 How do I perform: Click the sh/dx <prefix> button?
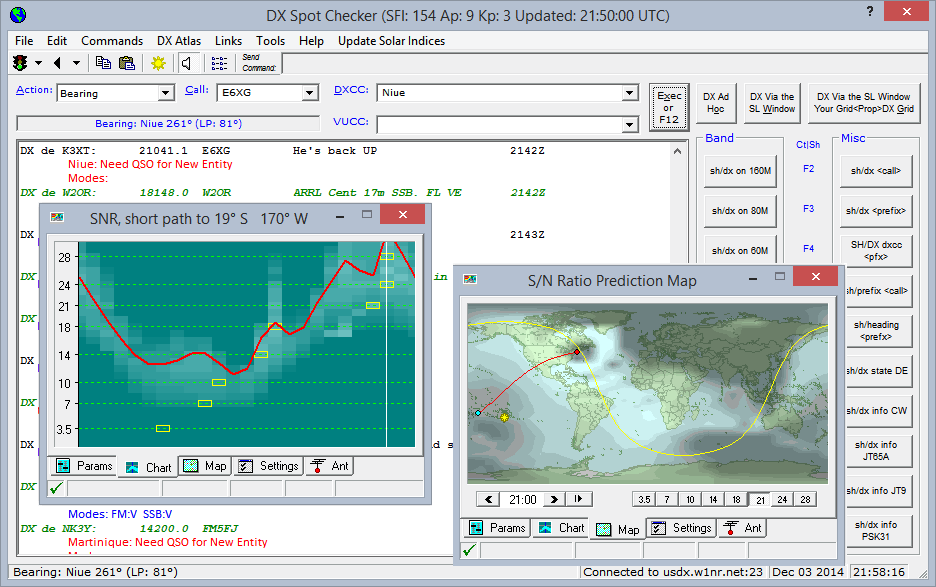(x=876, y=211)
